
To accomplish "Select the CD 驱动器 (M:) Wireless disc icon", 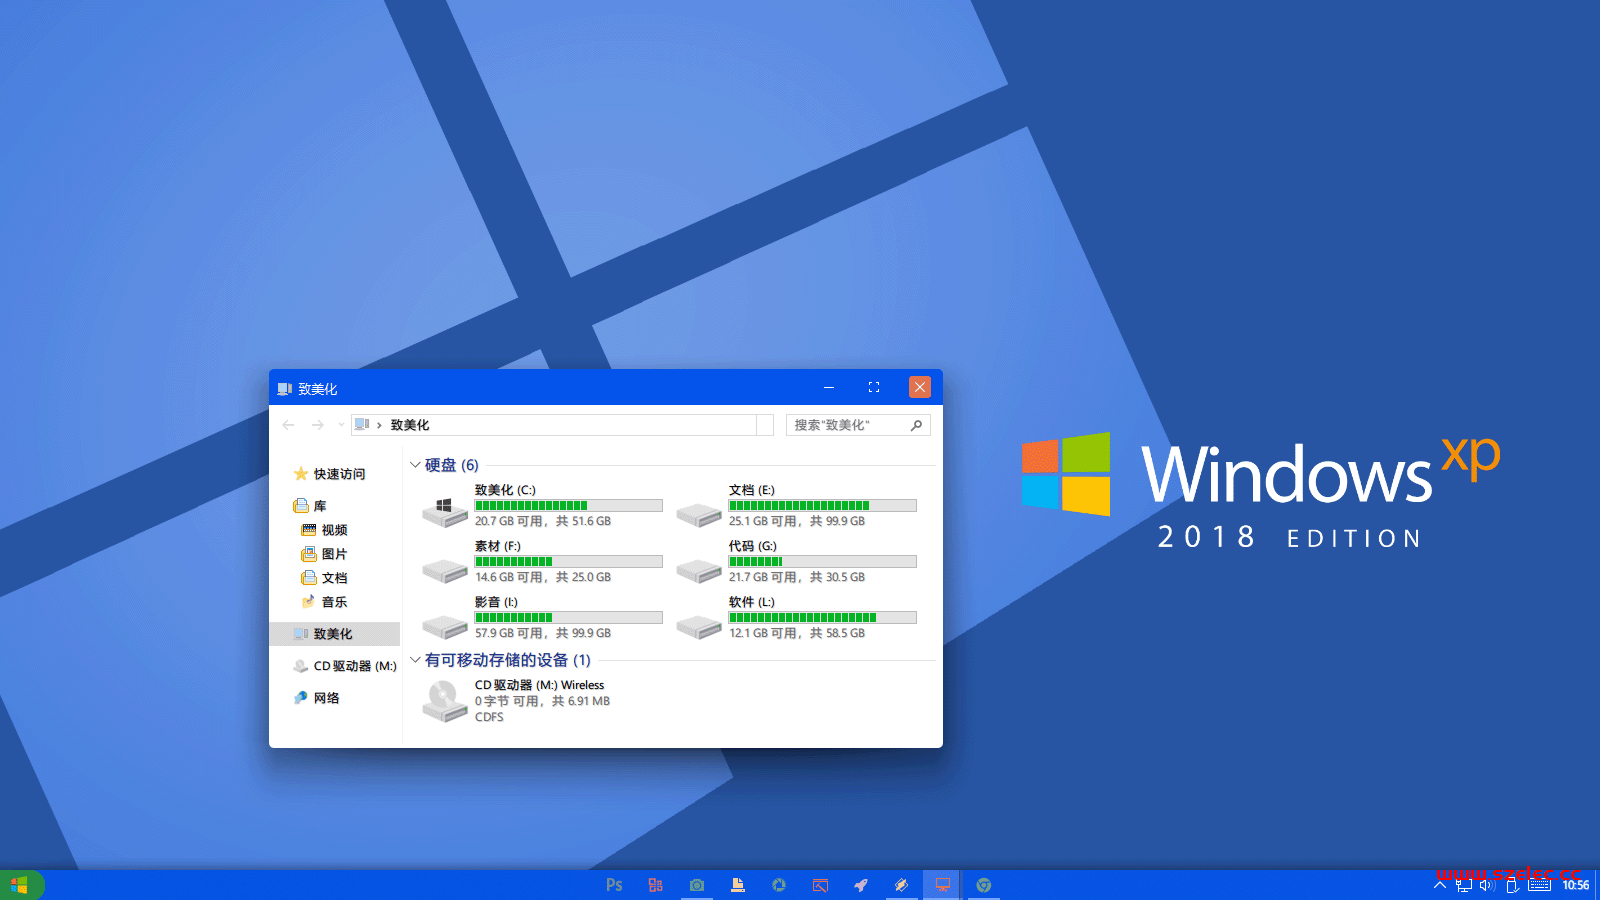I will click(x=445, y=701).
